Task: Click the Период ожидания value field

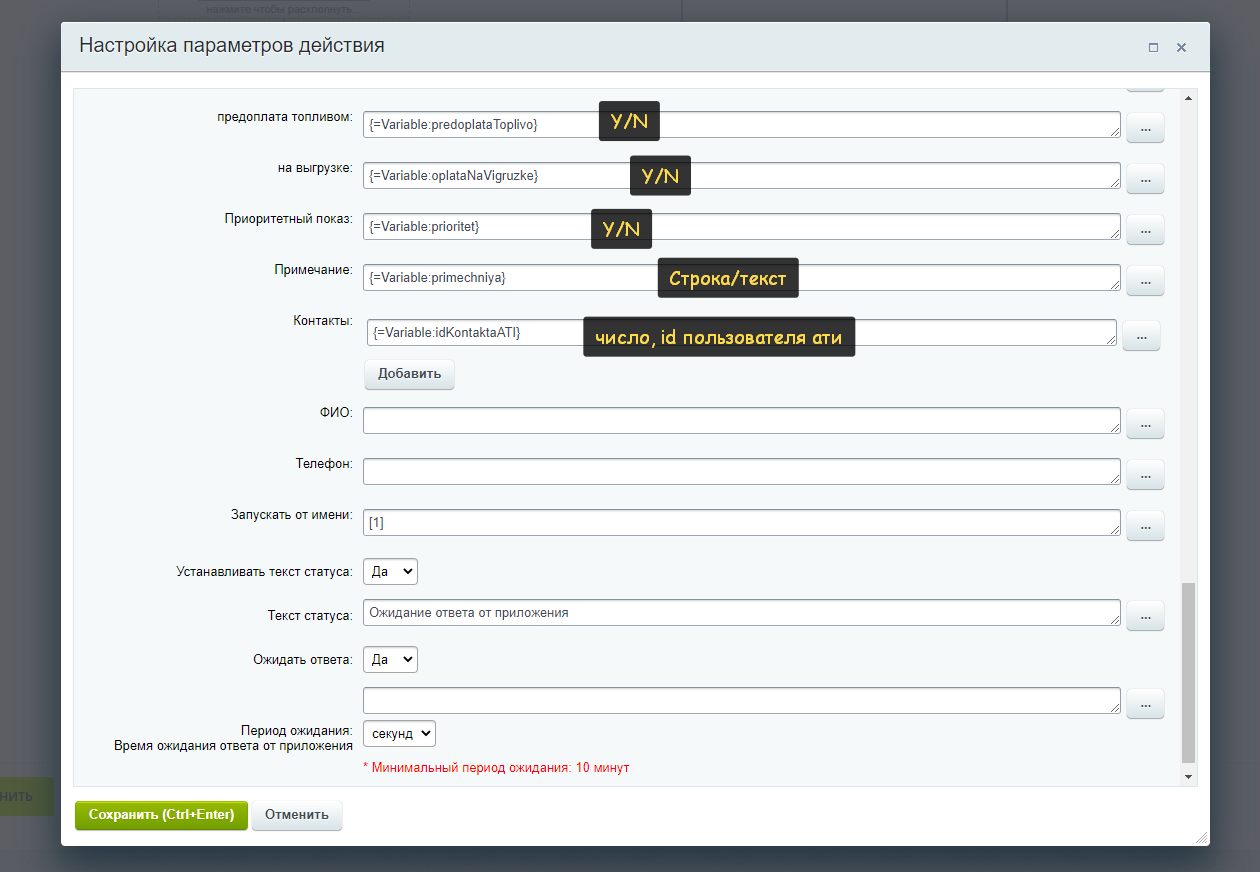Action: coord(740,701)
